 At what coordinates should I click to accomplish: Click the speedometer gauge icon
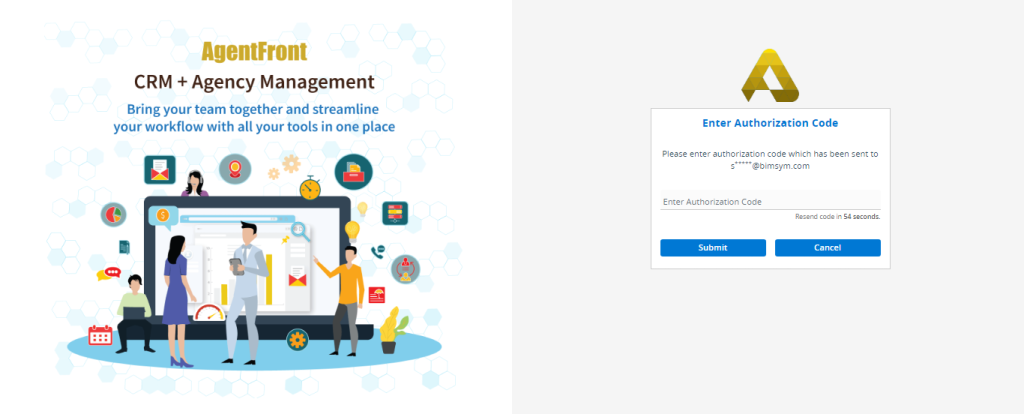point(207,314)
